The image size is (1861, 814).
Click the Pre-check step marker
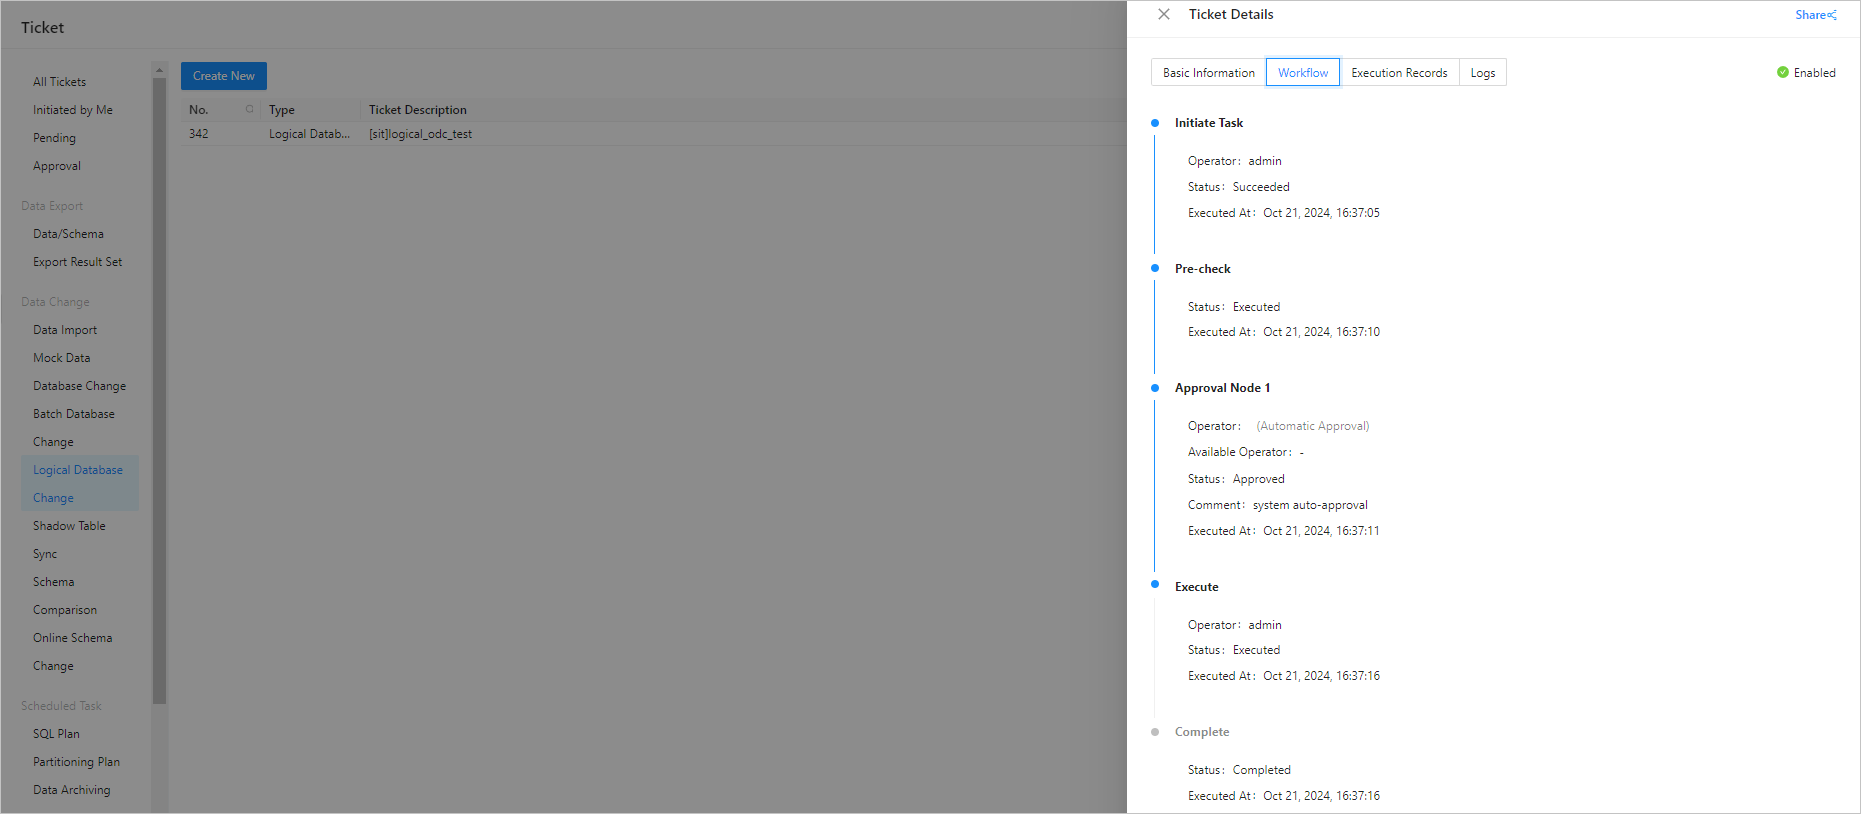coord(1155,268)
